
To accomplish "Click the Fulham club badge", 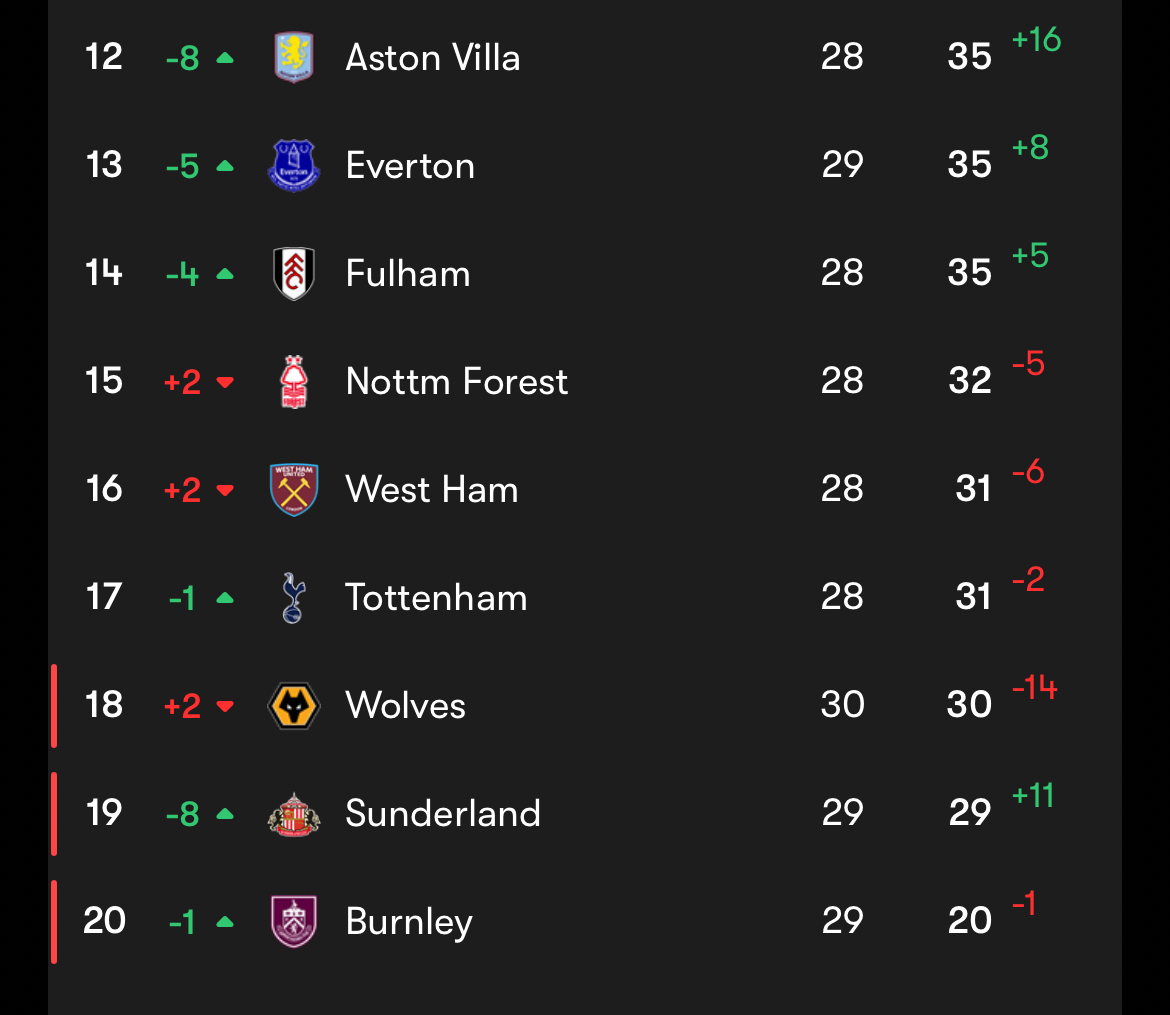I will click(294, 273).
